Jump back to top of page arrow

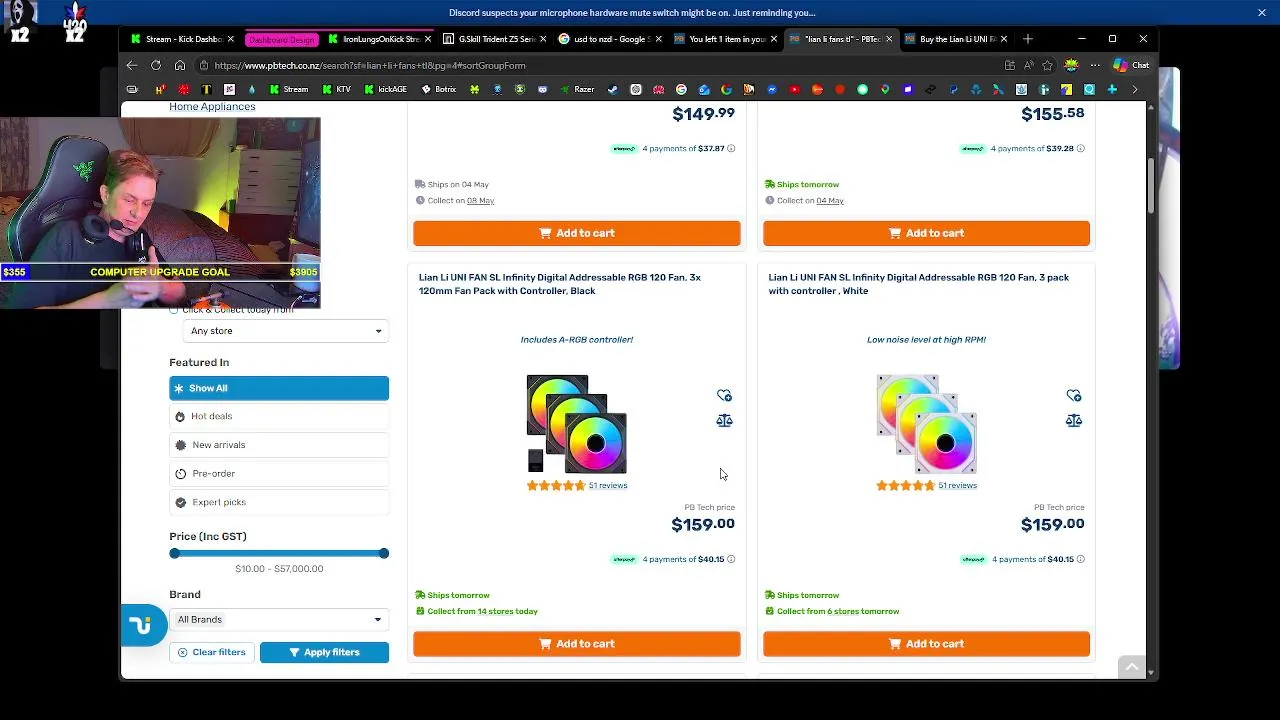point(1132,666)
